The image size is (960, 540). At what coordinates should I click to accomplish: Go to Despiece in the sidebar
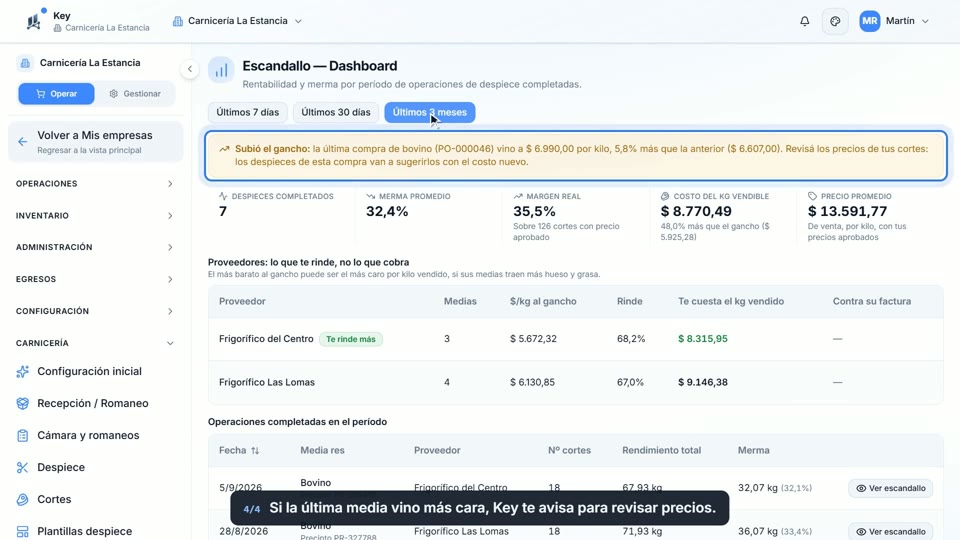tap(94, 467)
